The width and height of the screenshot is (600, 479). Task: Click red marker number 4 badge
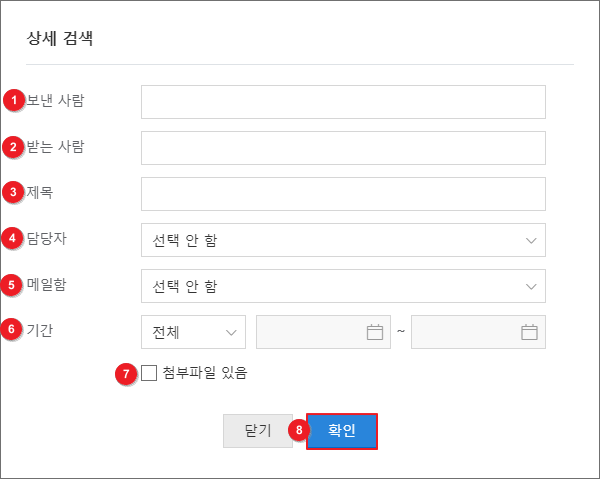tap(14, 238)
